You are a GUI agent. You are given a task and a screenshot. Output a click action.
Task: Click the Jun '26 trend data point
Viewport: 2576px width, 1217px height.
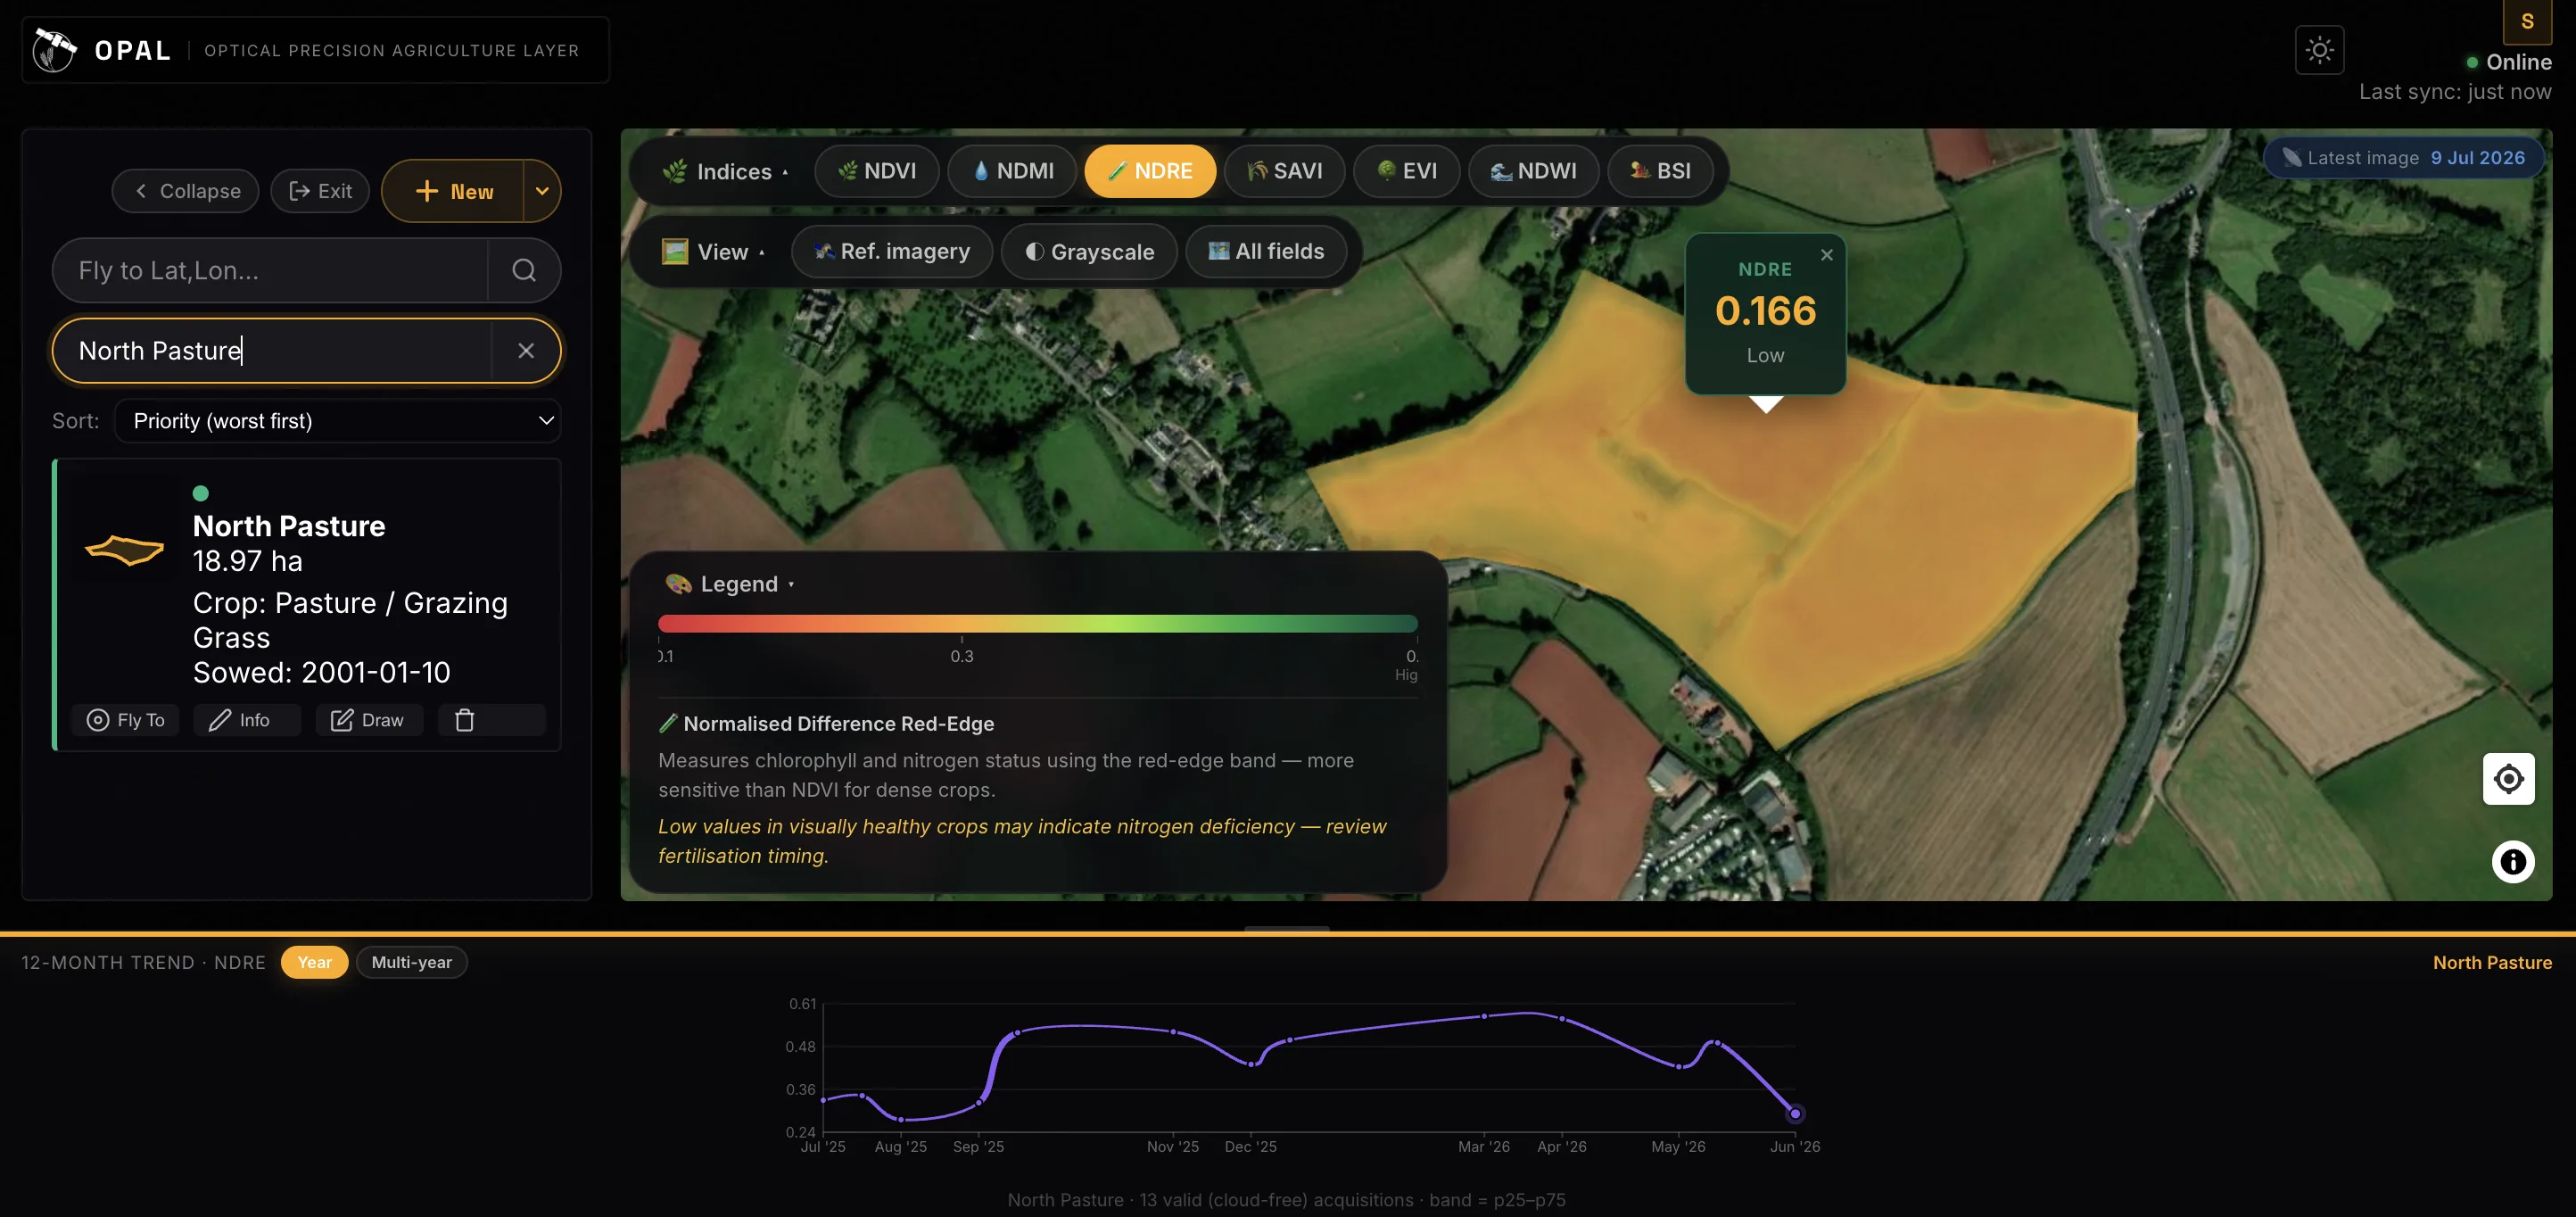pos(1795,1113)
